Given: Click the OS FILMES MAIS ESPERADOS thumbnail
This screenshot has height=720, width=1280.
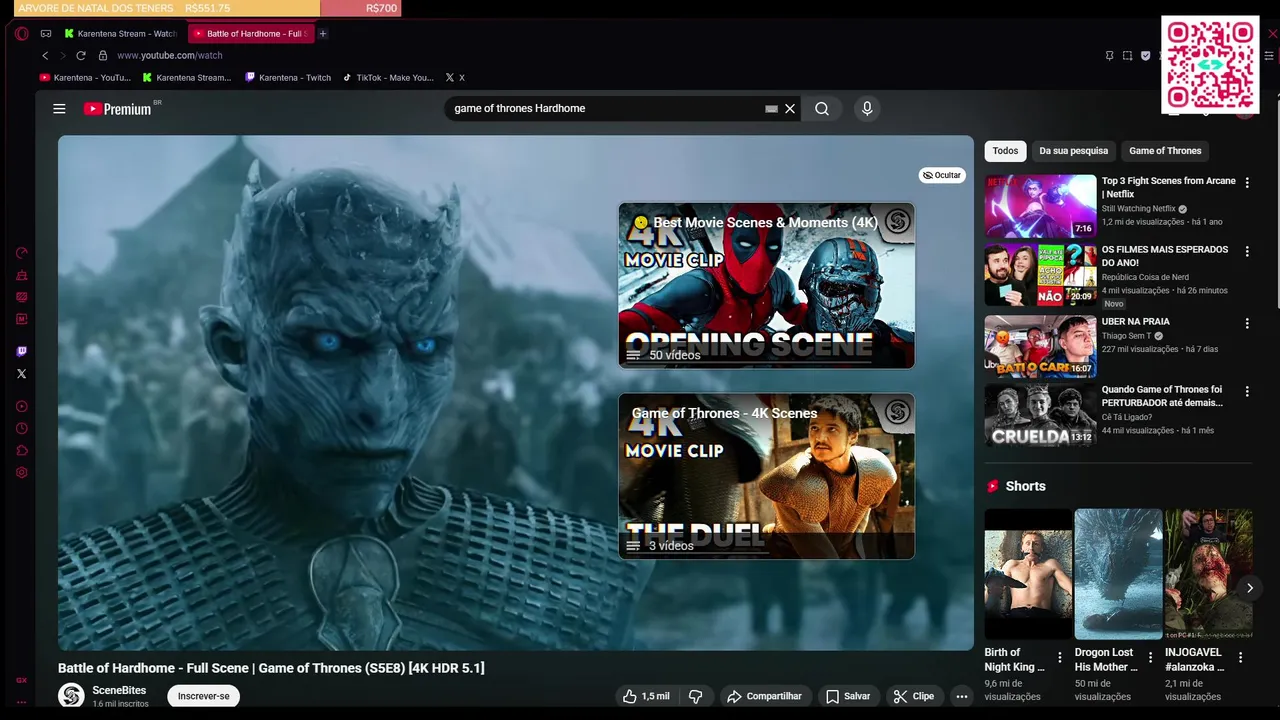Looking at the screenshot, I should 1040,275.
